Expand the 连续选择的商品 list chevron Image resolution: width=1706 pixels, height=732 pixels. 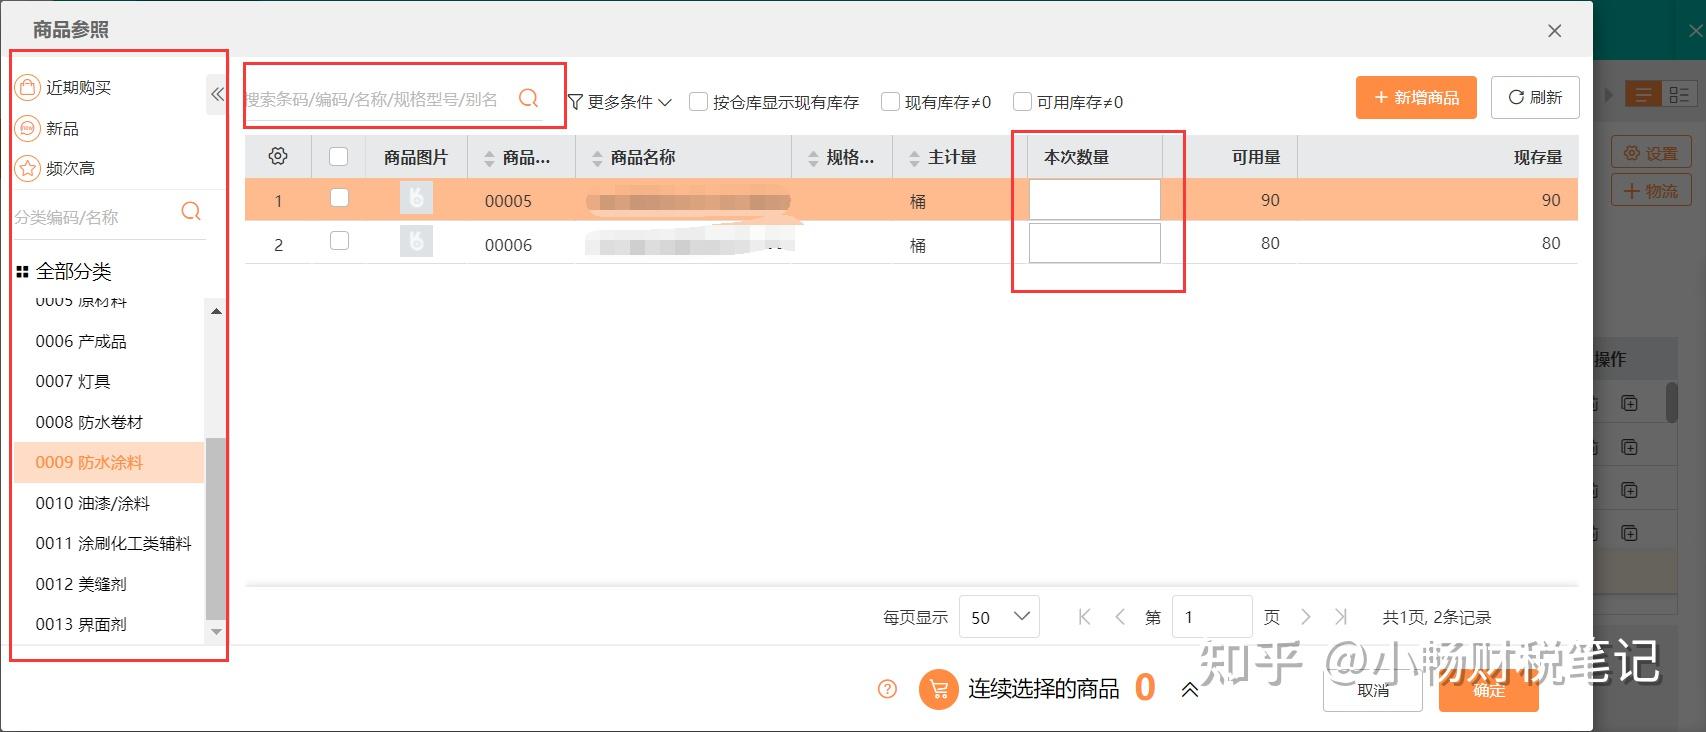[x=1190, y=689]
